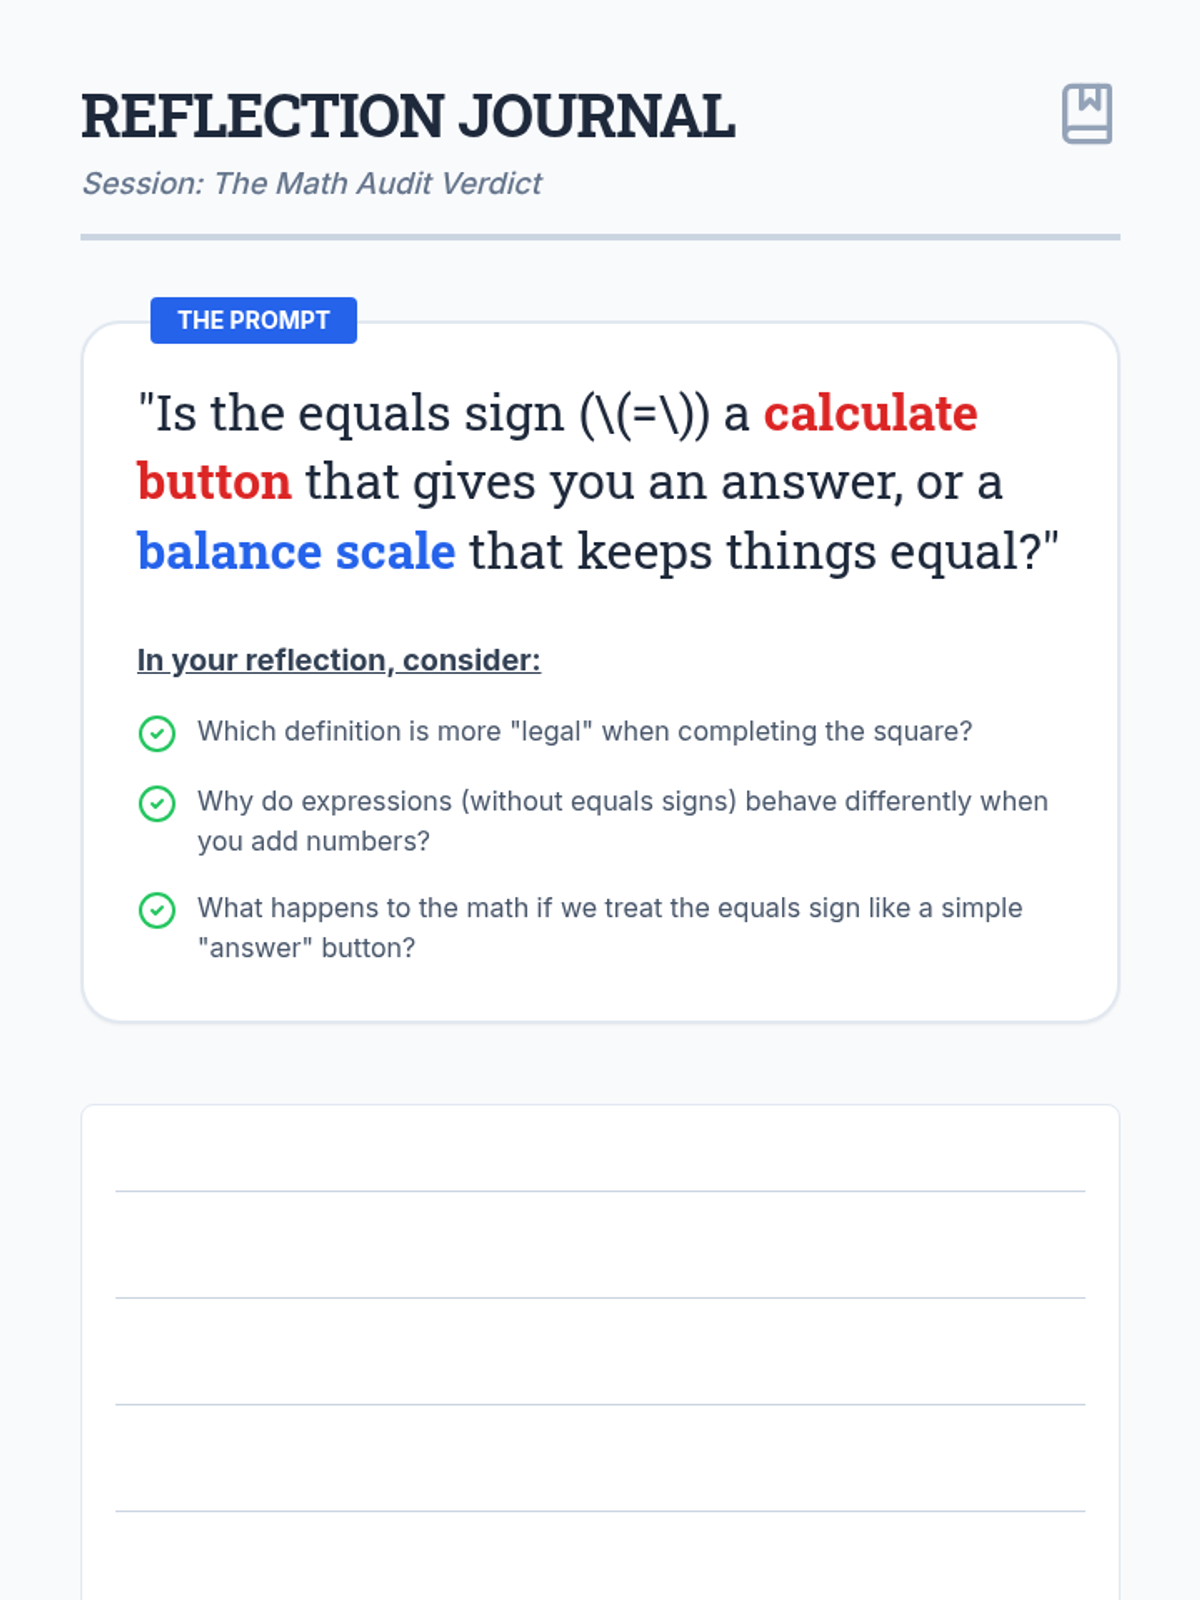Image resolution: width=1200 pixels, height=1600 pixels.
Task: Click the bookmark journal icon
Action: pyautogui.click(x=1086, y=113)
